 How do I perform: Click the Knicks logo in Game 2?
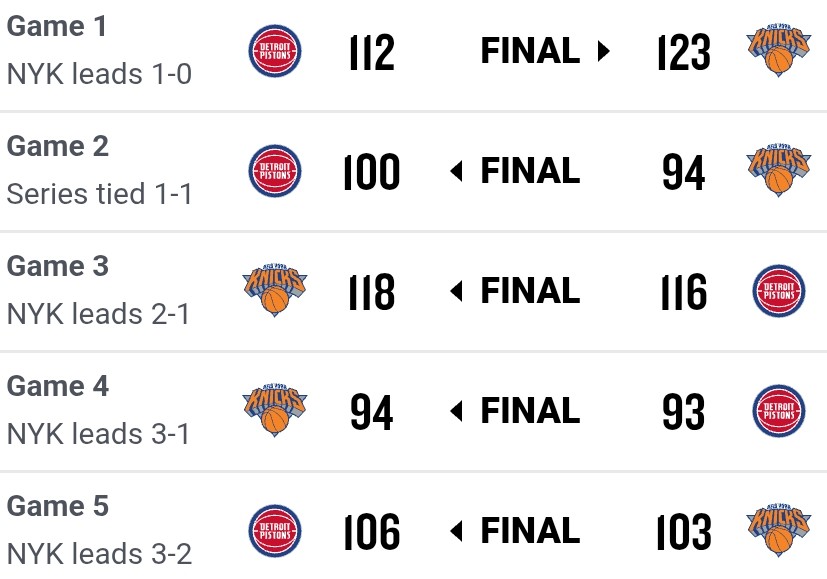click(777, 171)
